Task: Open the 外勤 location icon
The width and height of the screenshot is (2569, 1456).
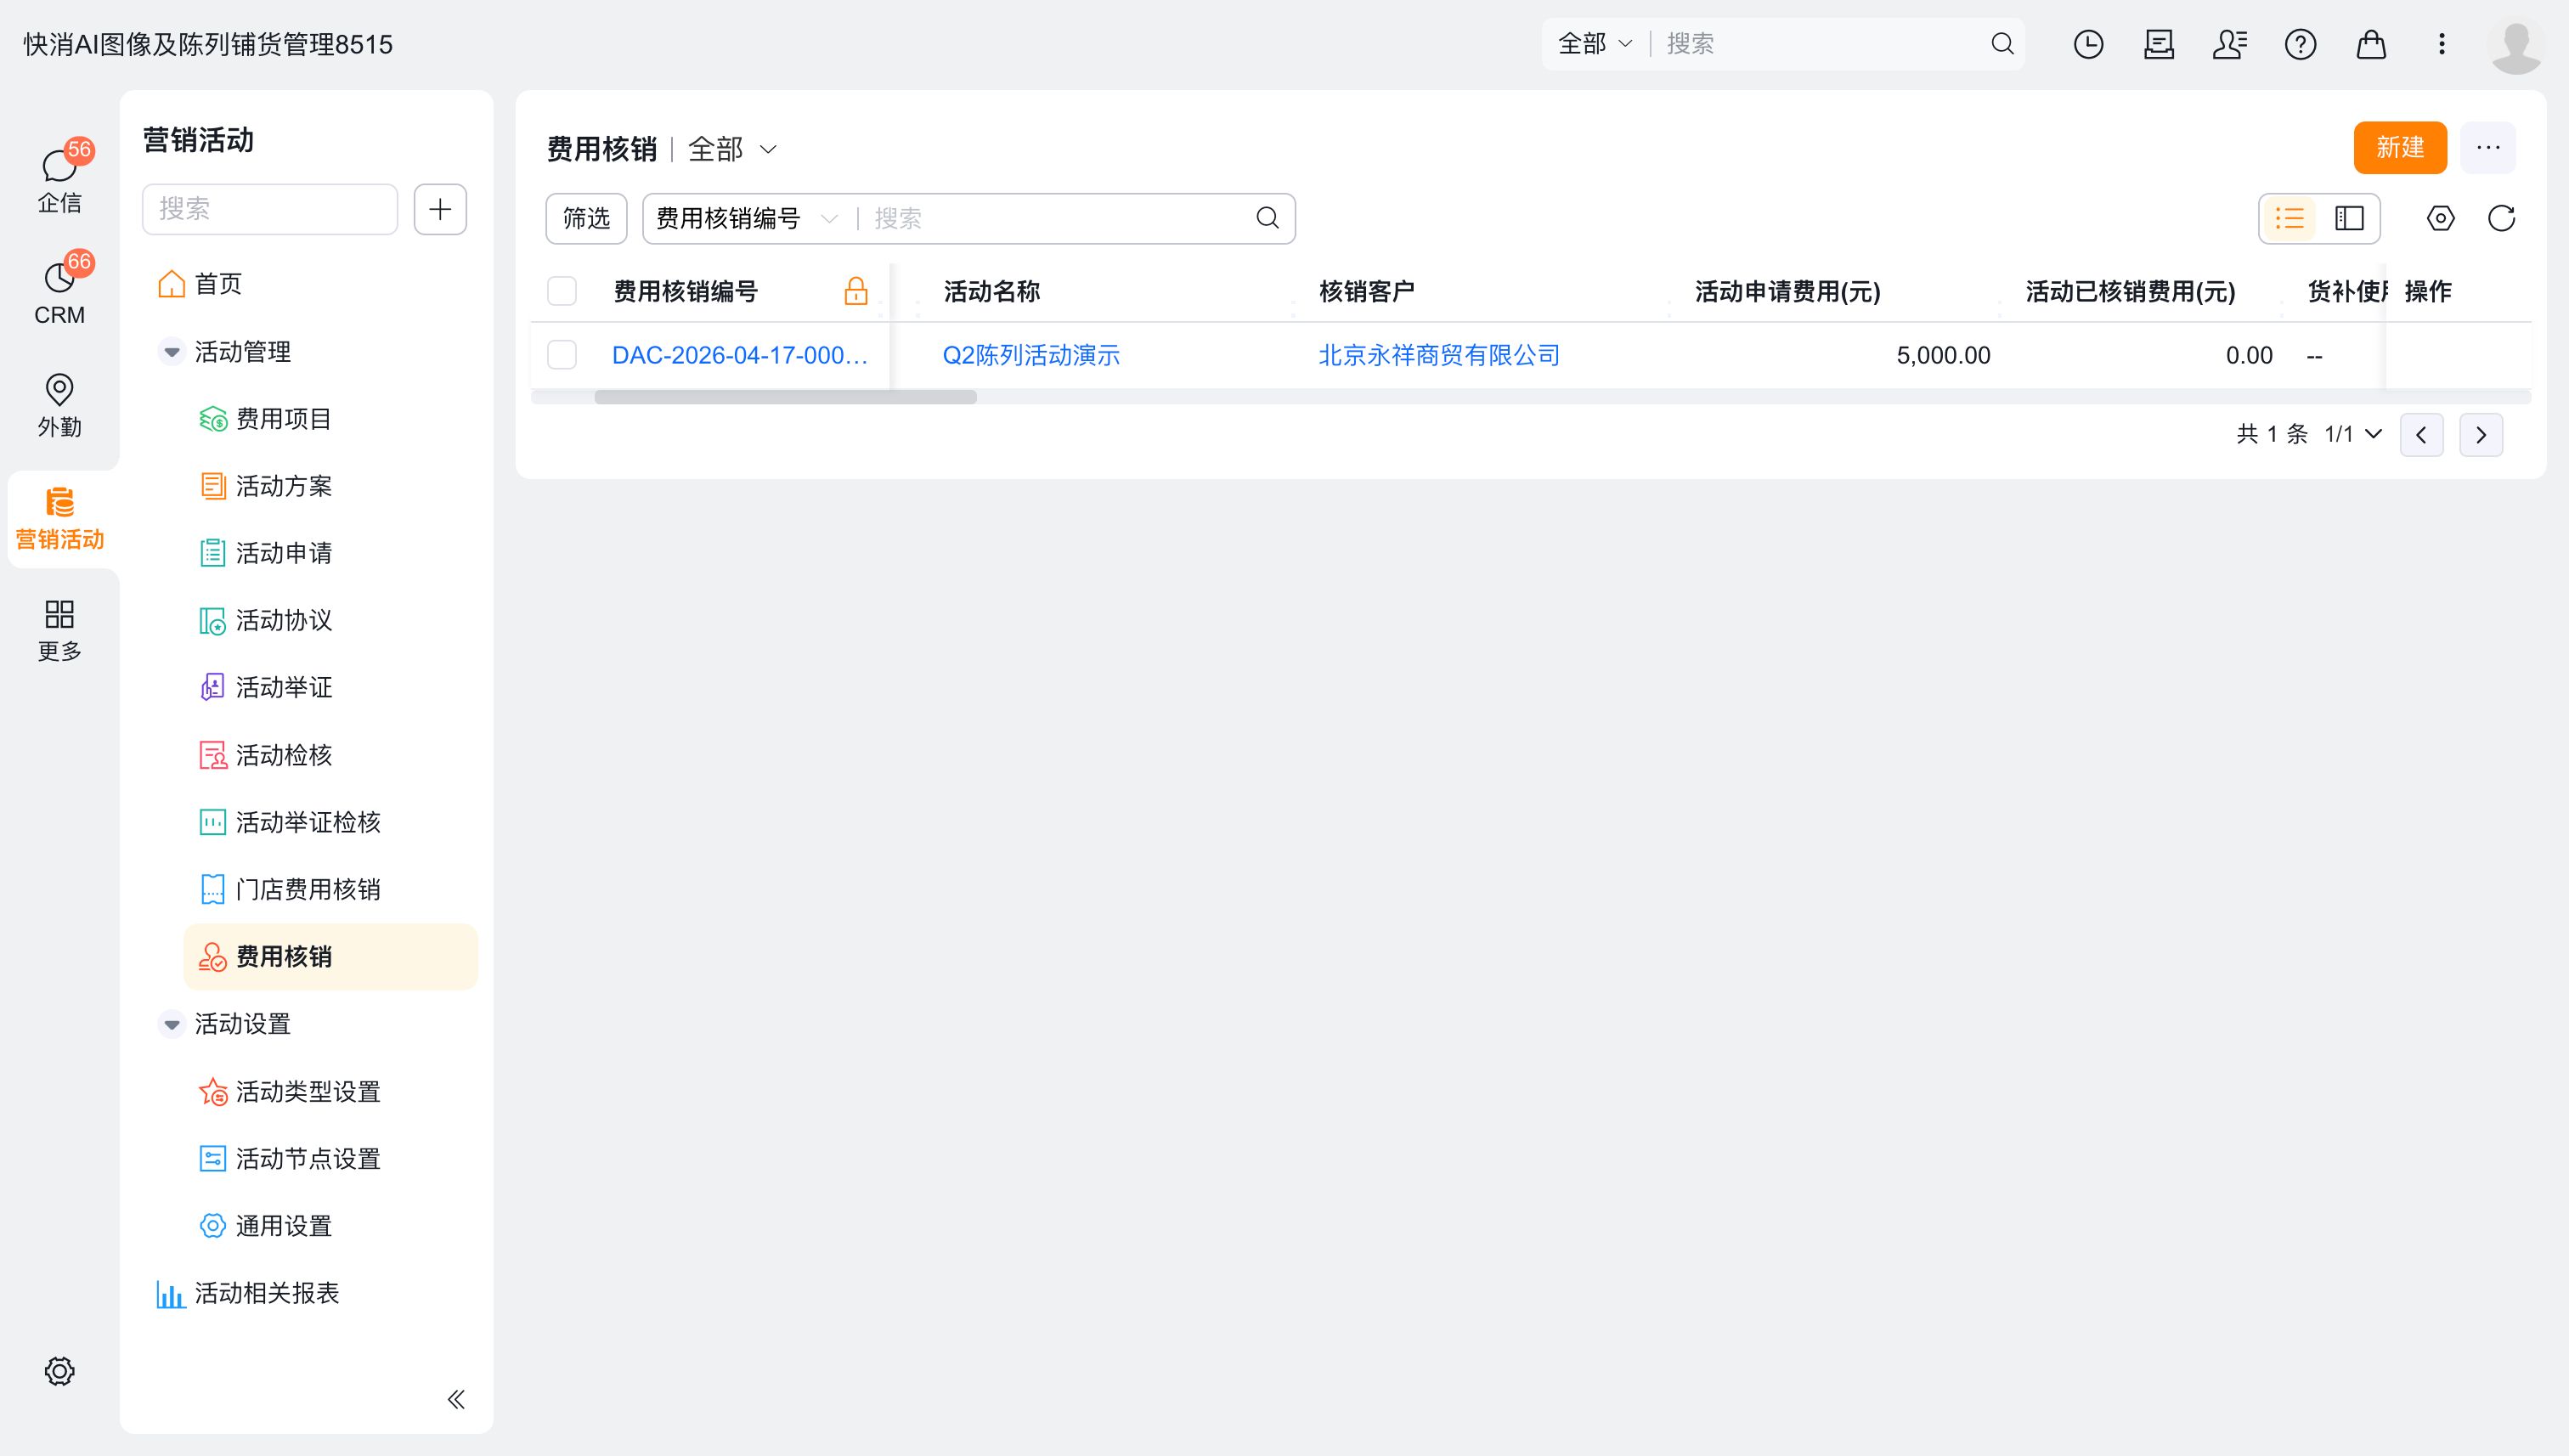Action: (x=60, y=405)
